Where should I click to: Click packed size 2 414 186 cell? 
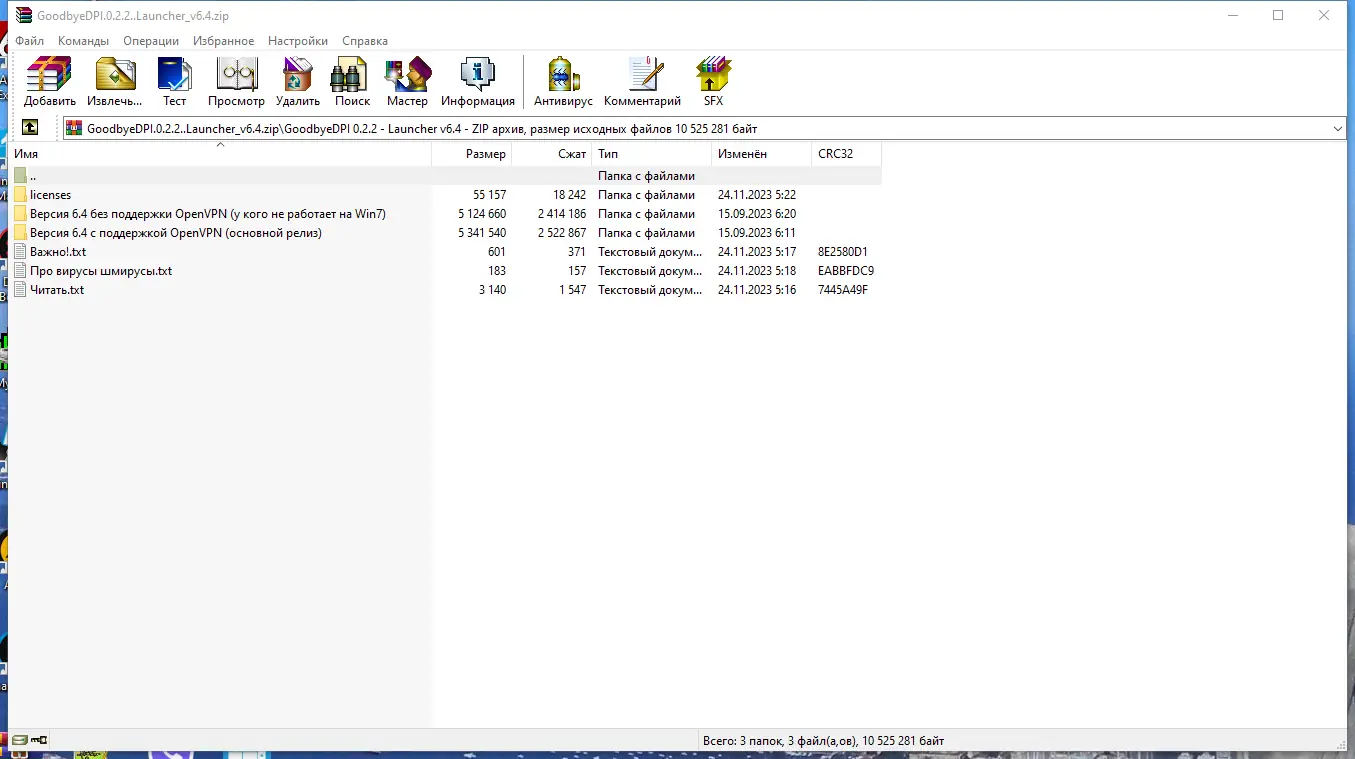pos(562,214)
